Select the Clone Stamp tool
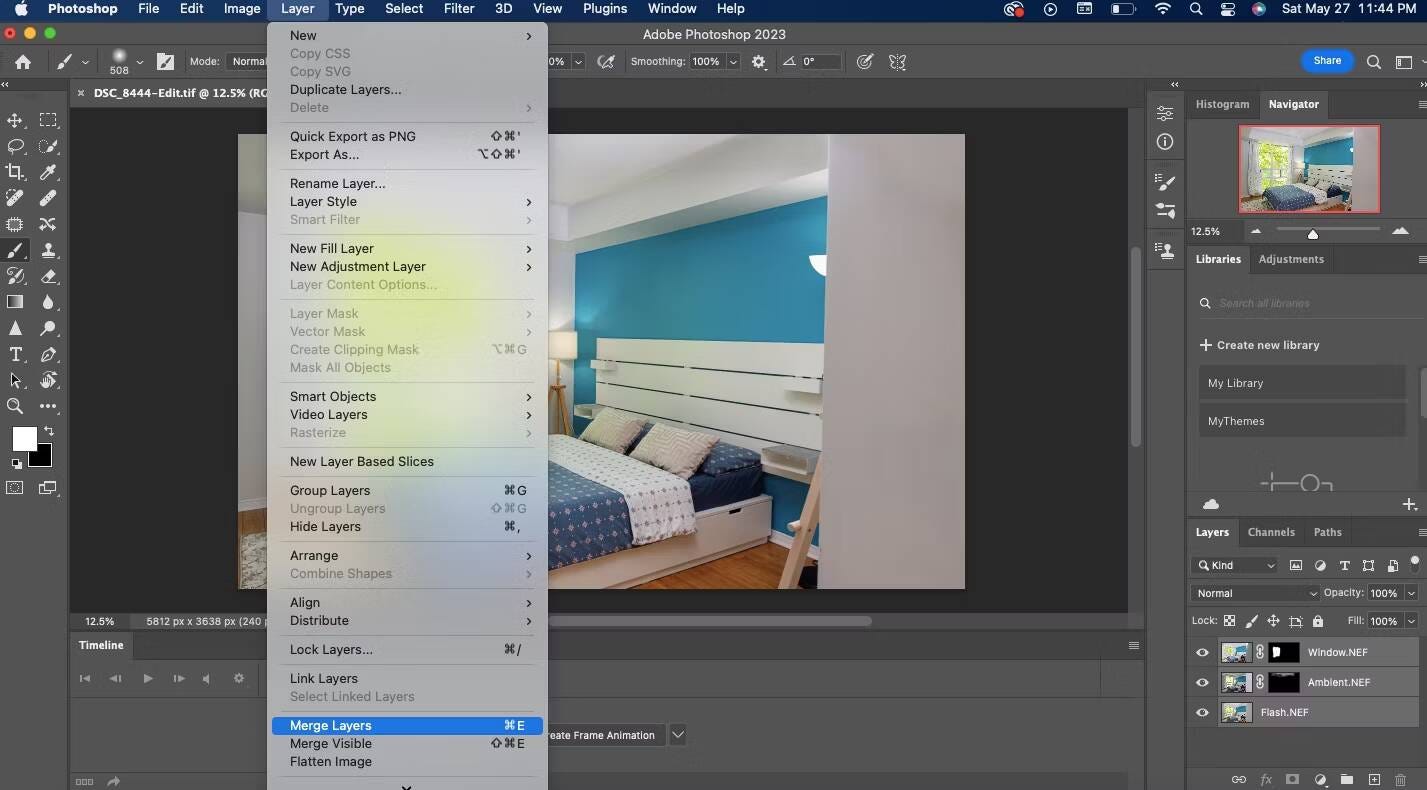Viewport: 1427px width, 790px height. point(48,250)
